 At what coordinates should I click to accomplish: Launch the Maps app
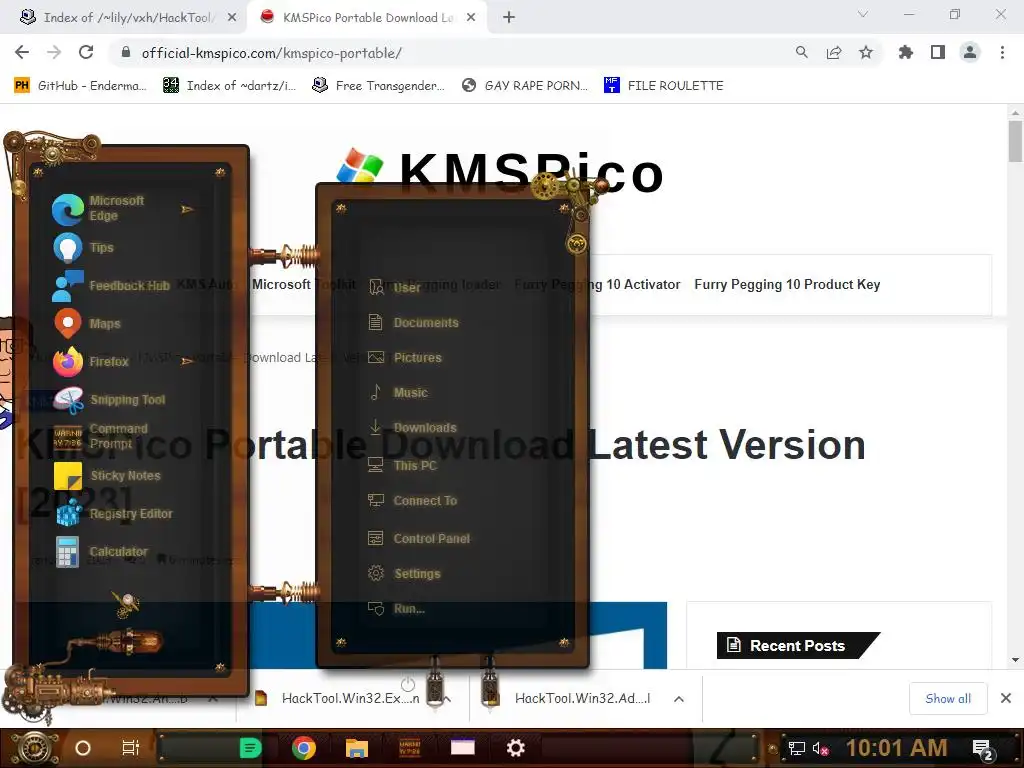86,323
